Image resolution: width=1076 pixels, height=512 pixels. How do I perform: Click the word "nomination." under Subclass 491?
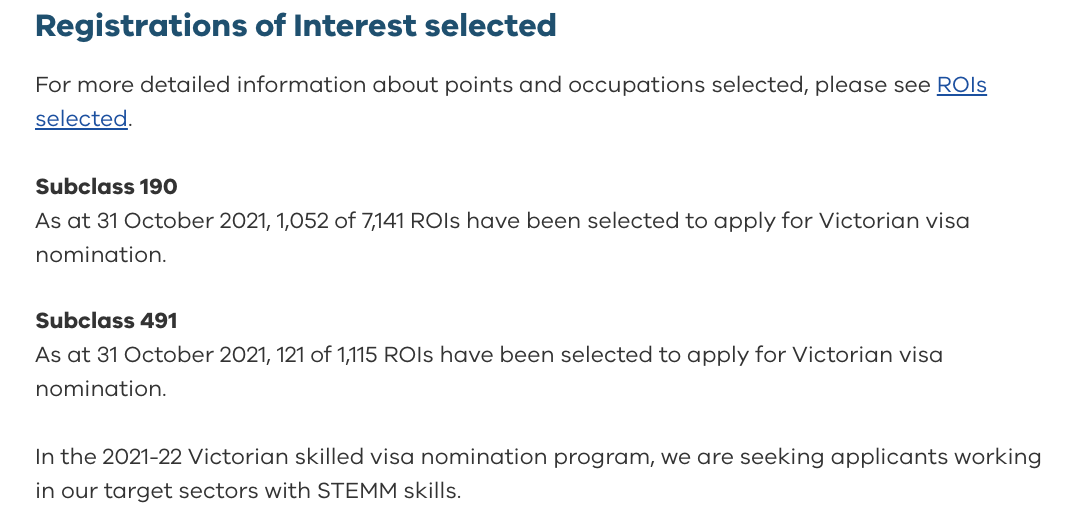coord(101,389)
